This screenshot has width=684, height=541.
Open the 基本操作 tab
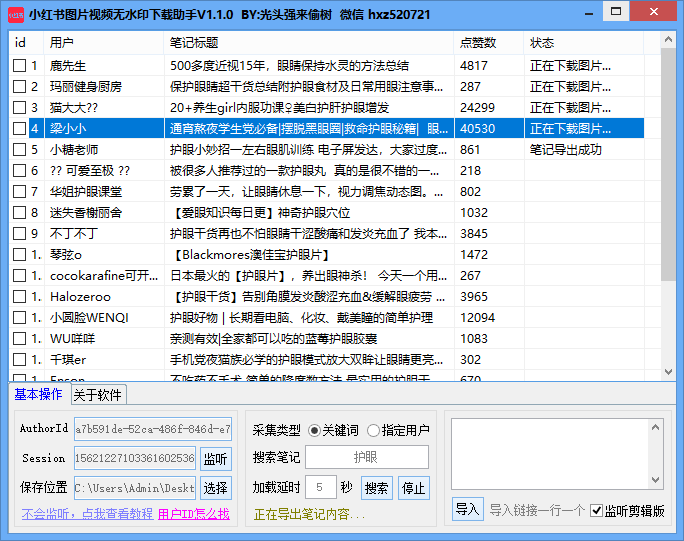click(x=38, y=394)
